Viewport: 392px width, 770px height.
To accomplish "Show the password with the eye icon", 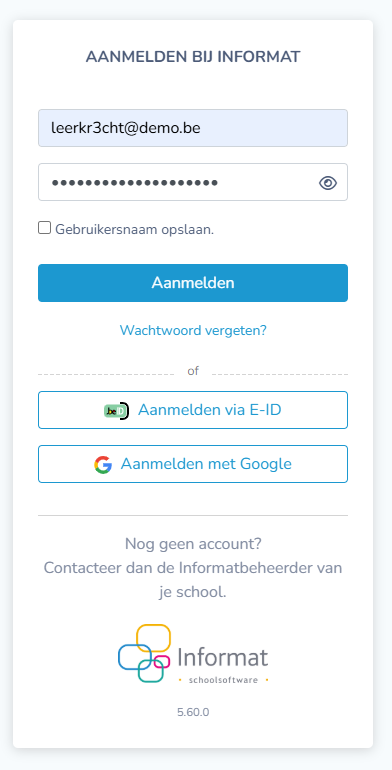I will coord(328,183).
